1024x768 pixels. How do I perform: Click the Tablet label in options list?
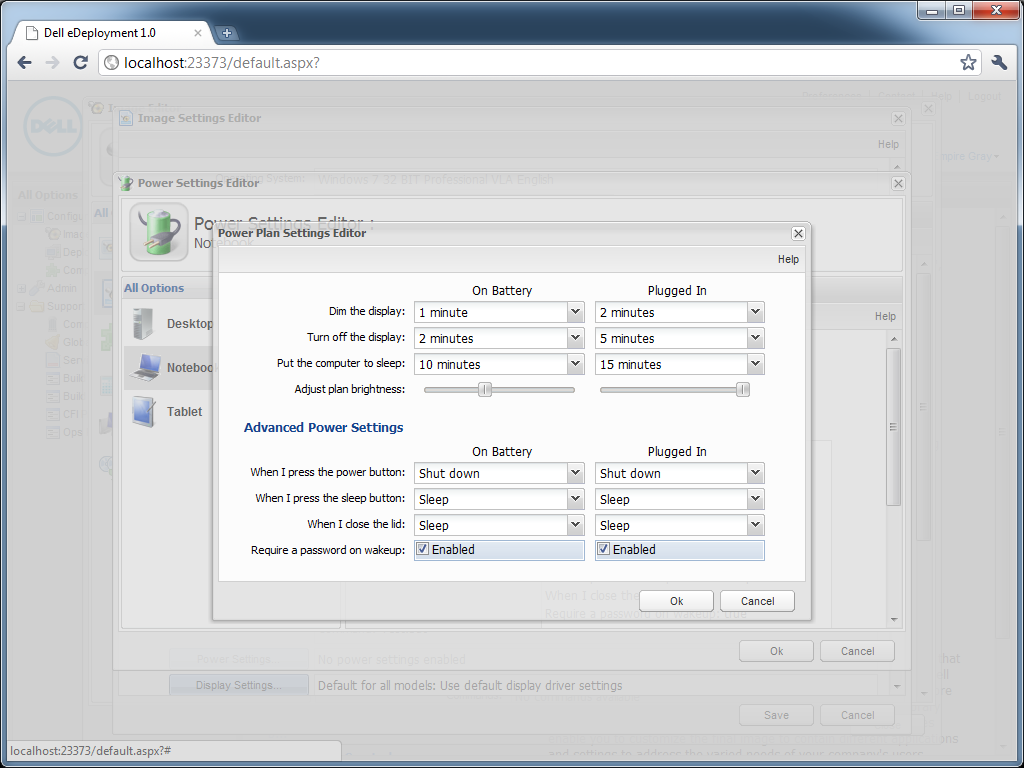point(184,411)
